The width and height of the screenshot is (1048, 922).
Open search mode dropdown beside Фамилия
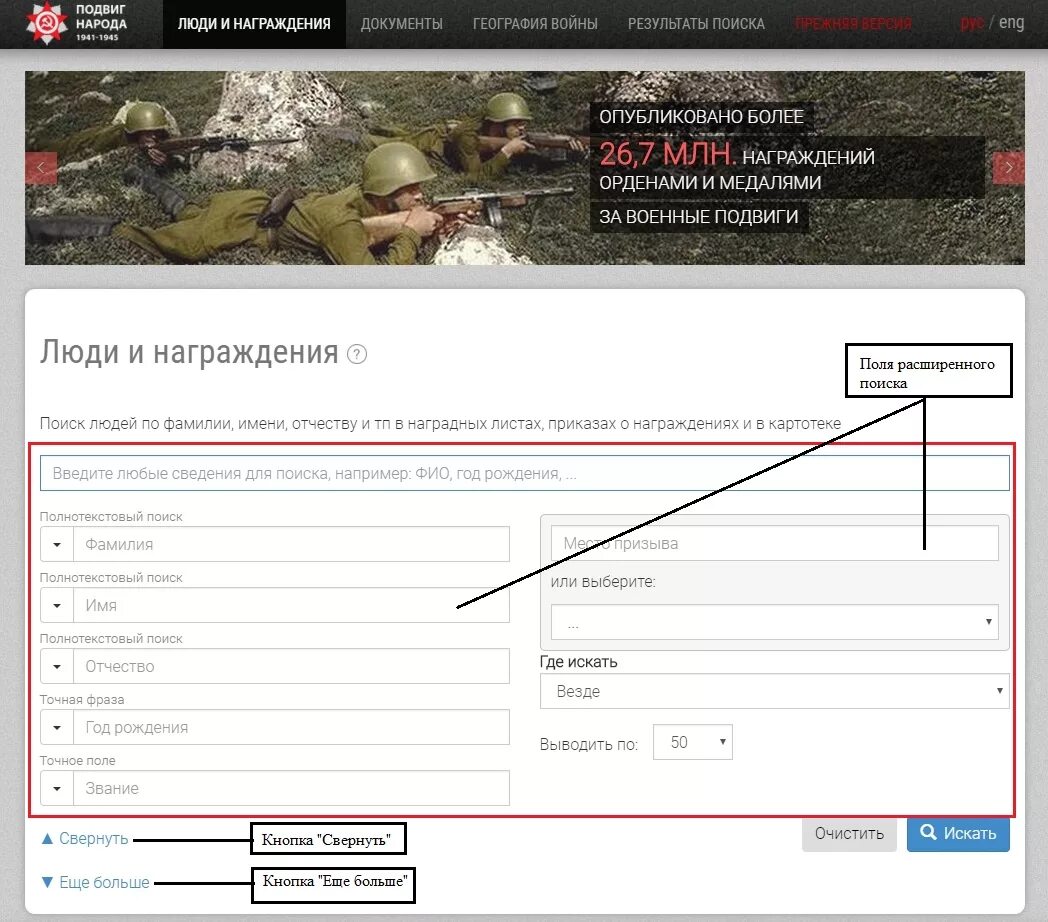[57, 544]
